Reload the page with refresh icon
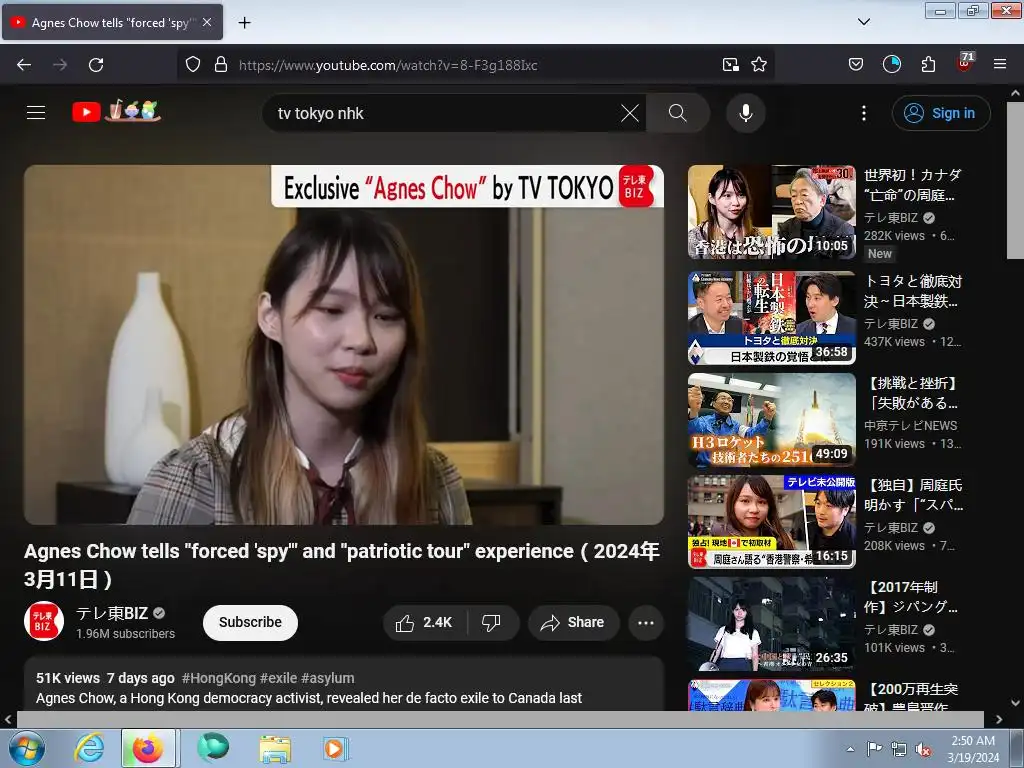 tap(96, 65)
